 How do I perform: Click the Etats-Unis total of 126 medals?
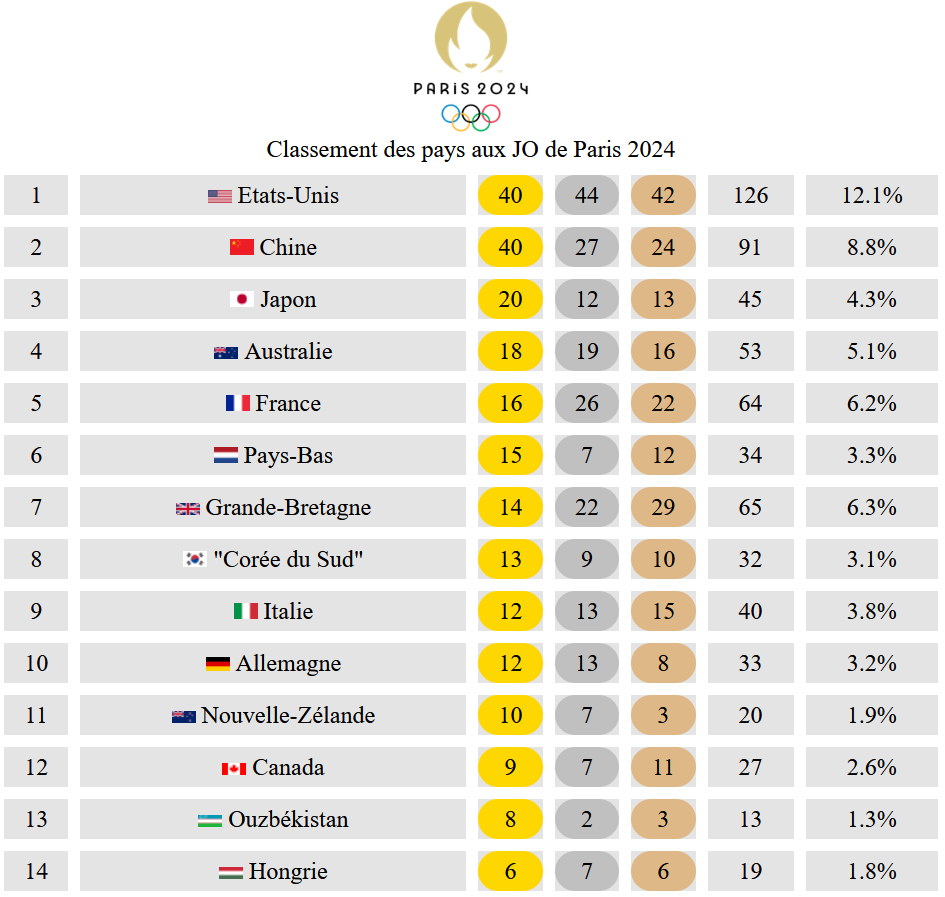(751, 195)
